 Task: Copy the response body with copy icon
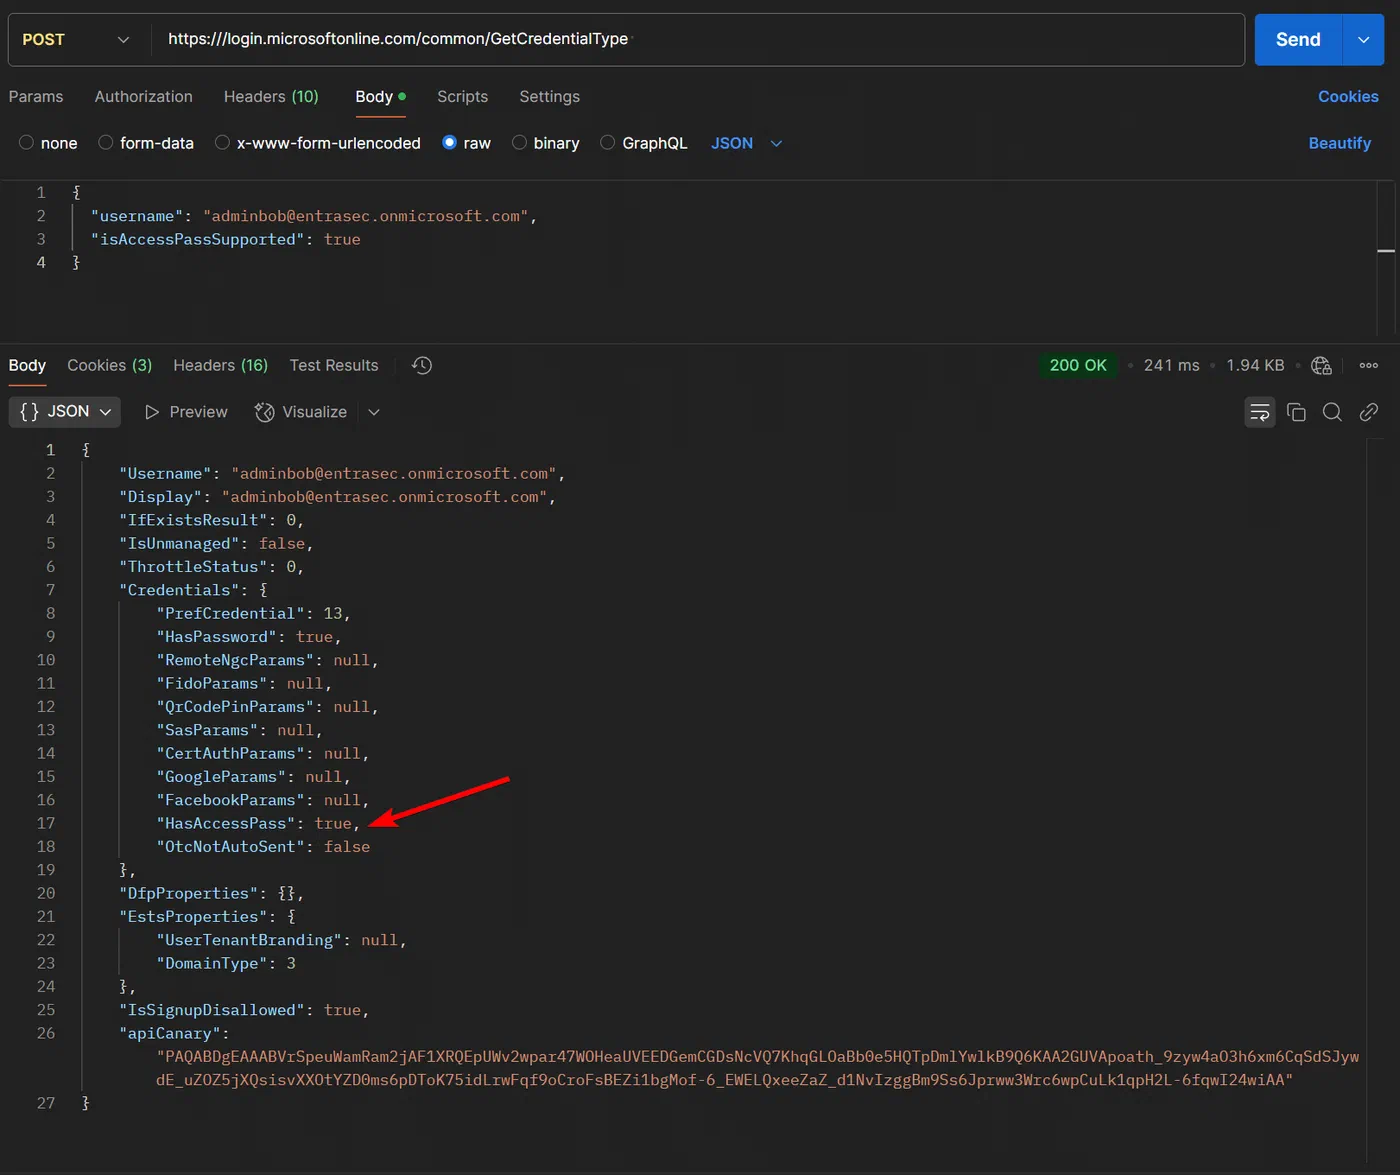(1296, 412)
